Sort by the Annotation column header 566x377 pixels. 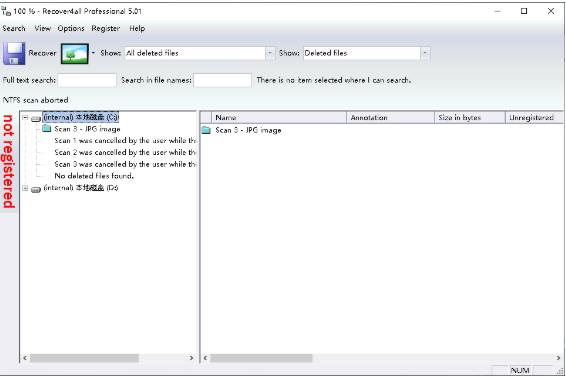click(x=390, y=117)
